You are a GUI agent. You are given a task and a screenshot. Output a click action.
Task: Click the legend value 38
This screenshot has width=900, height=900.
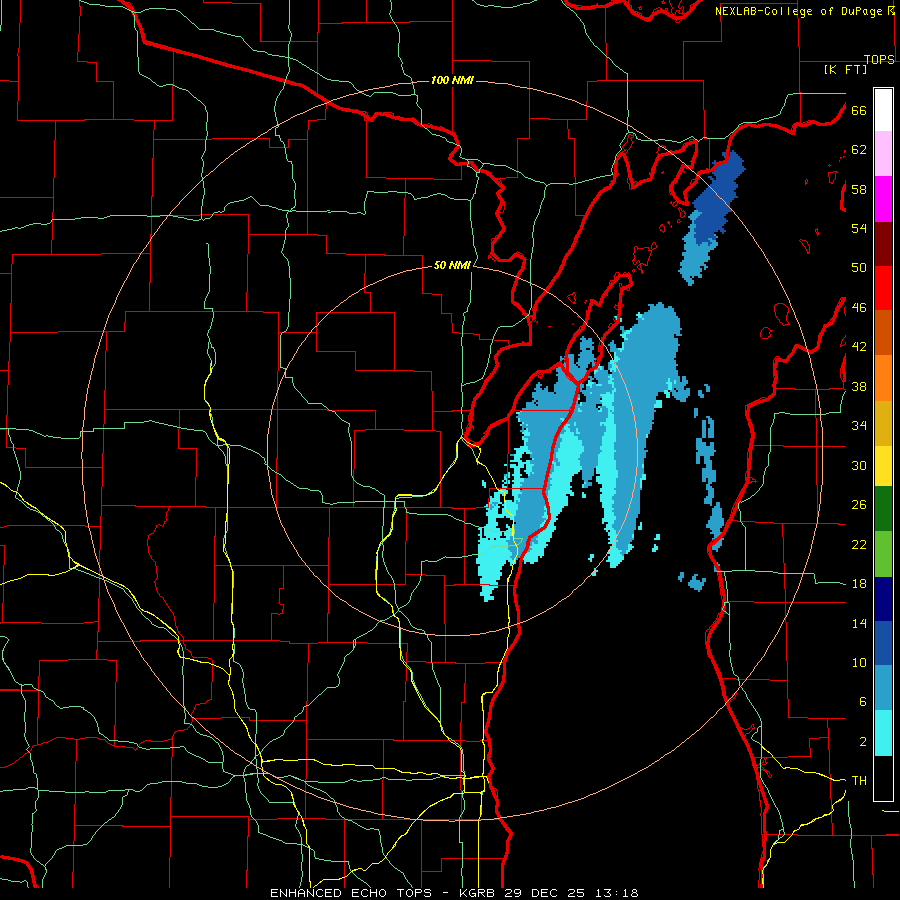click(x=859, y=386)
